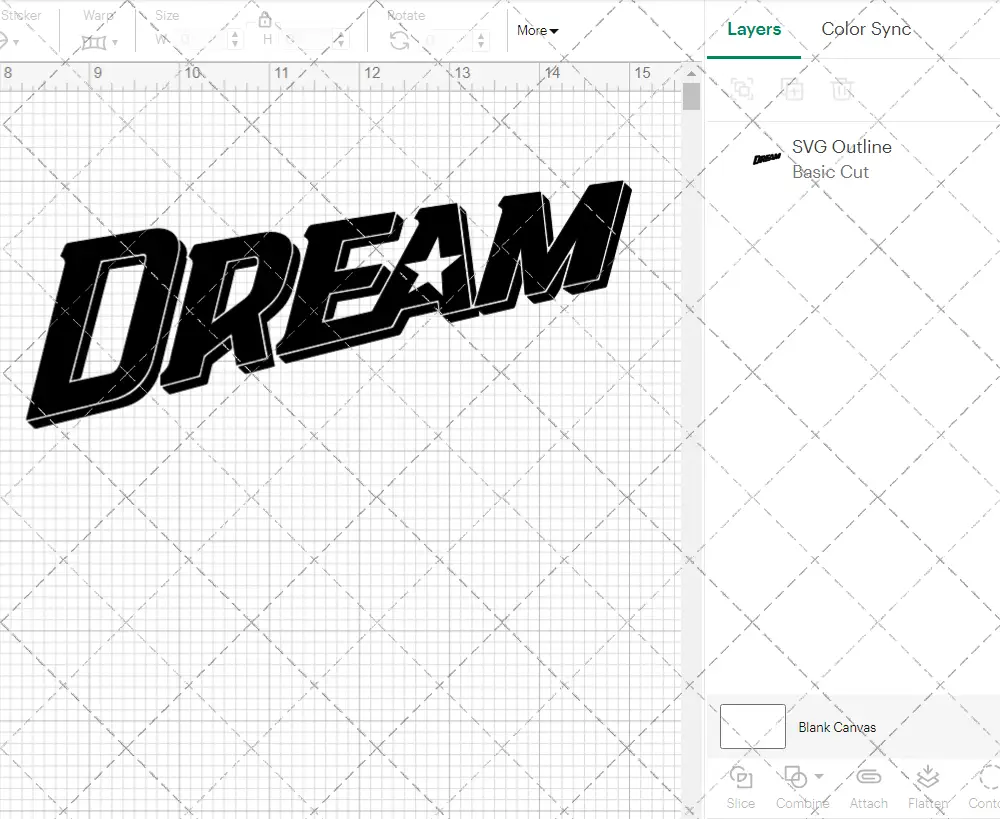Click the Blank Canvas color swatch
This screenshot has height=819, width=1000.
click(x=751, y=727)
